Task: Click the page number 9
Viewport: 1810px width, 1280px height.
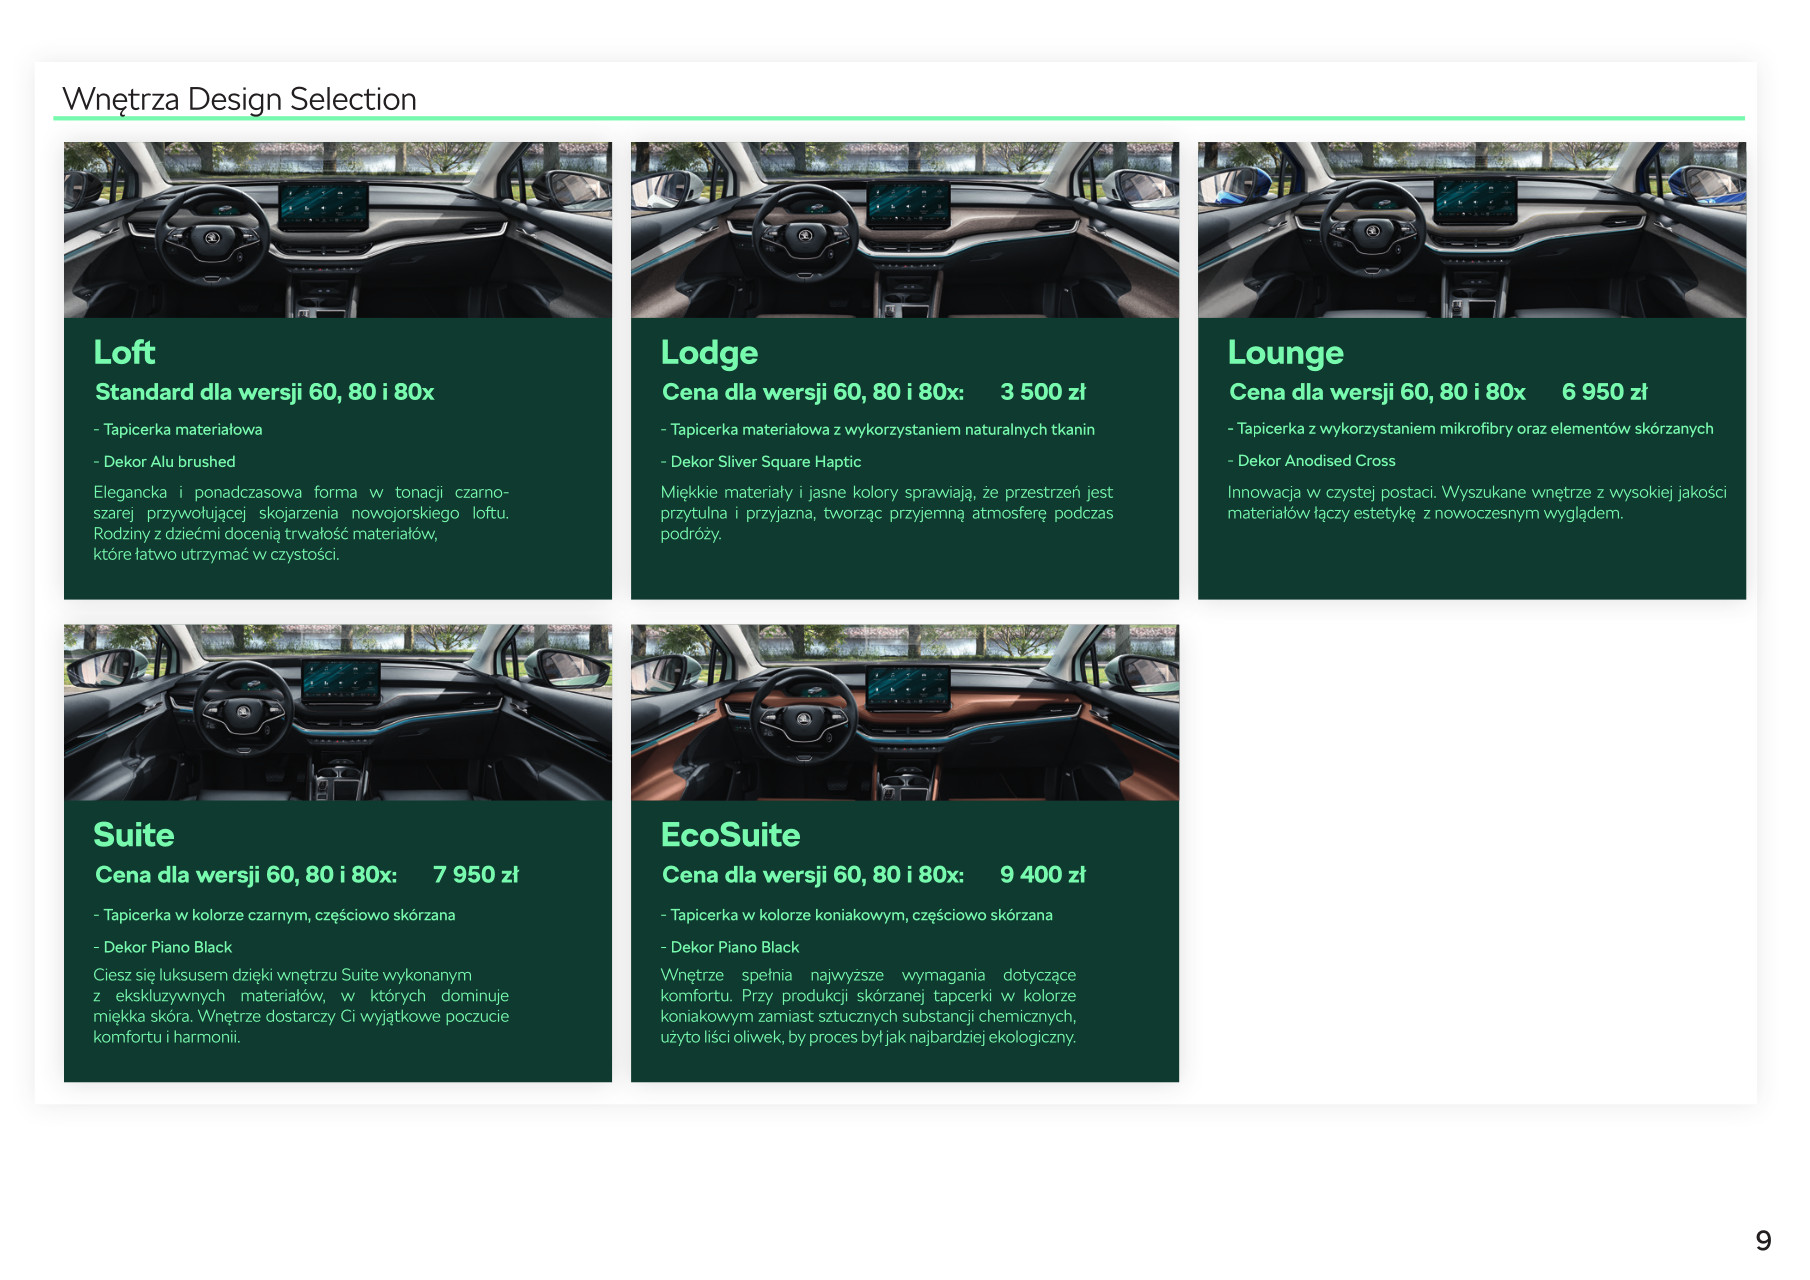Action: (1763, 1241)
